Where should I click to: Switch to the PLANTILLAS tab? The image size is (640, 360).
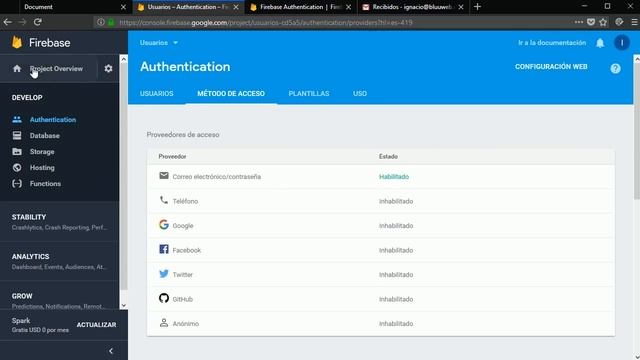[309, 93]
